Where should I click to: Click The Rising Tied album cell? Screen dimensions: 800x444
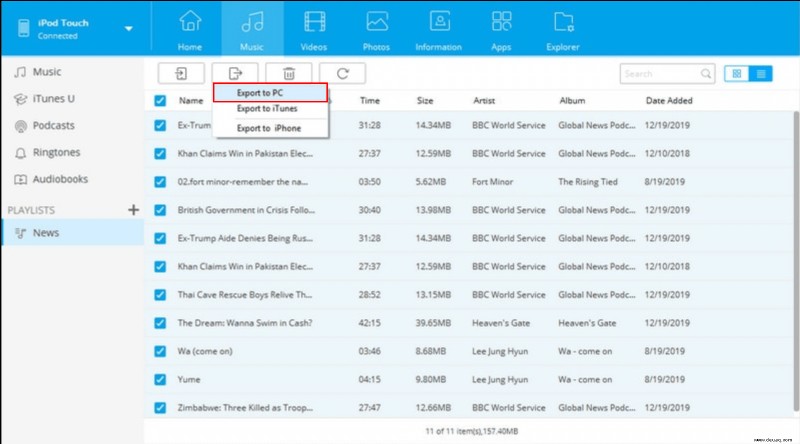(588, 182)
